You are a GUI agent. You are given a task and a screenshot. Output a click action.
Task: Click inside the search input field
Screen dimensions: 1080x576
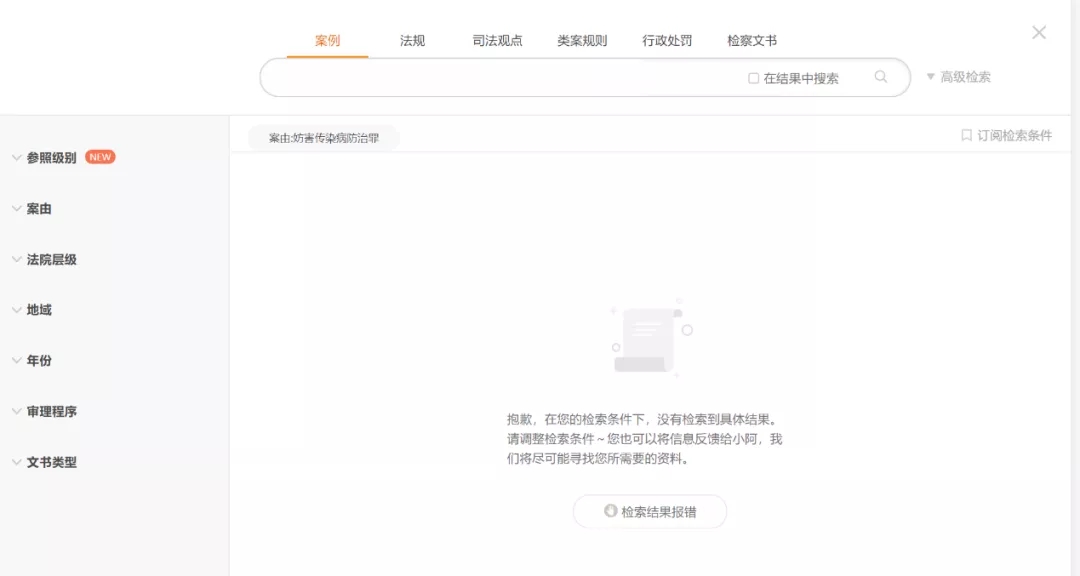coord(500,78)
